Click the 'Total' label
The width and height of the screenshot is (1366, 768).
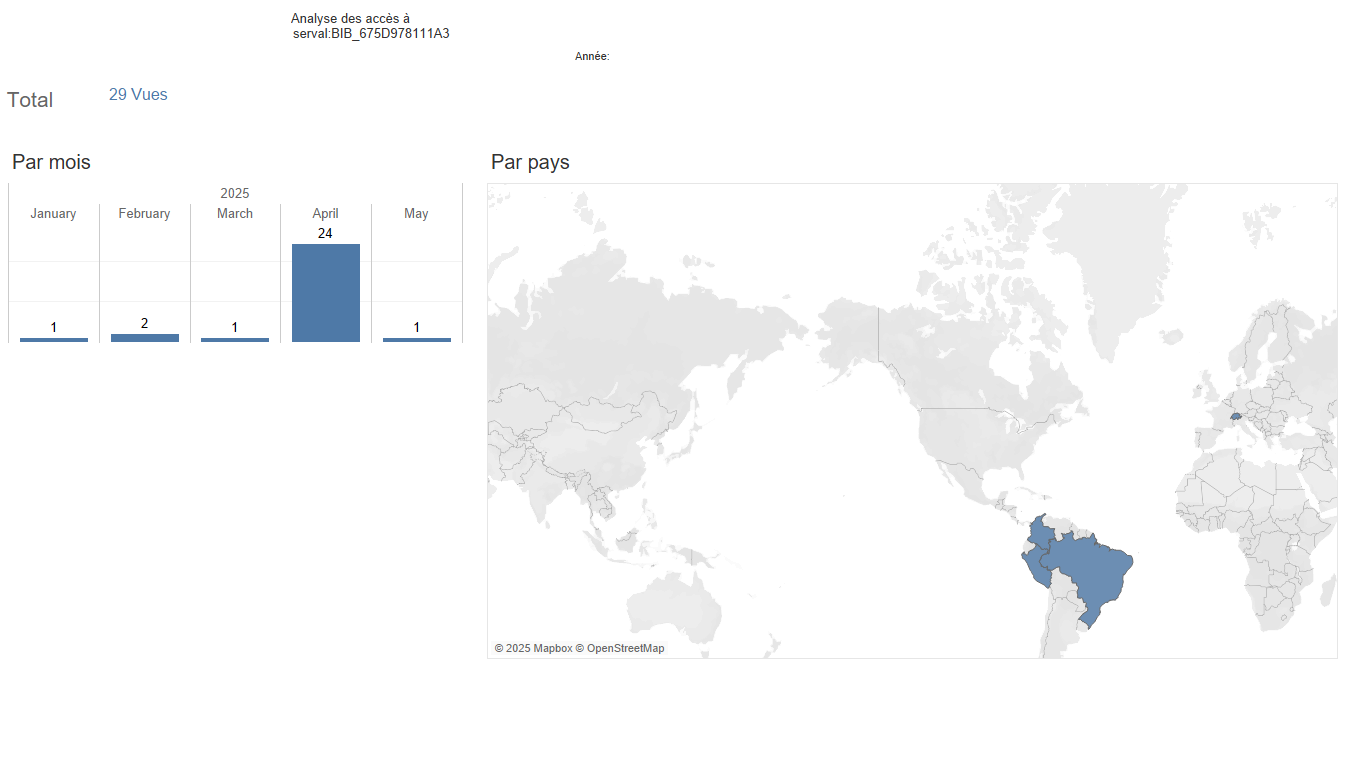[30, 100]
